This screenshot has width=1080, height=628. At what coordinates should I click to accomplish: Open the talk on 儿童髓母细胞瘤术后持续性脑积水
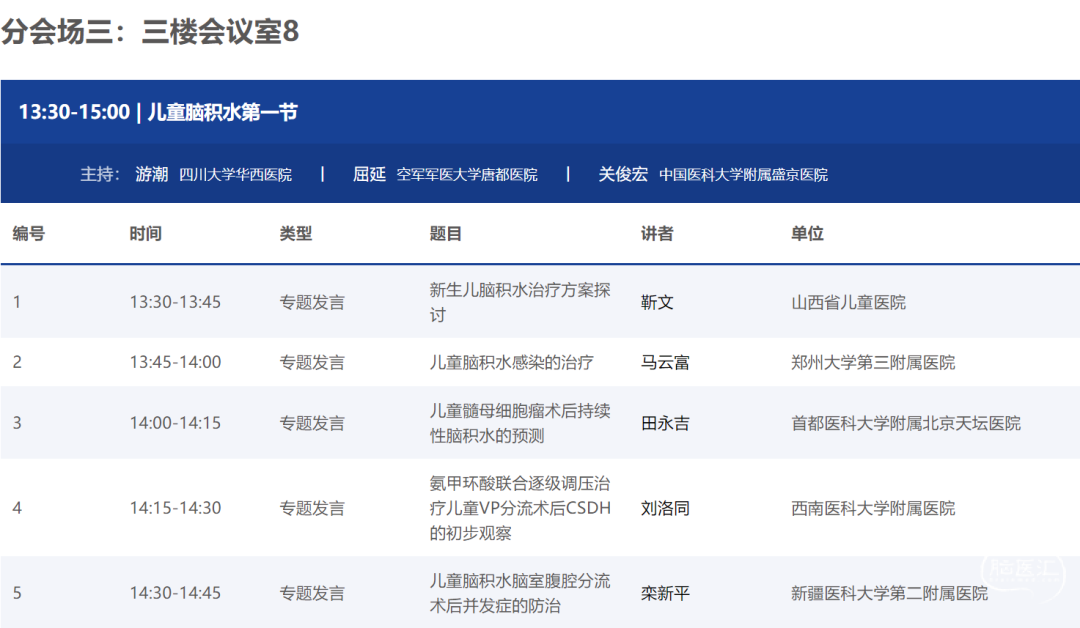point(519,423)
